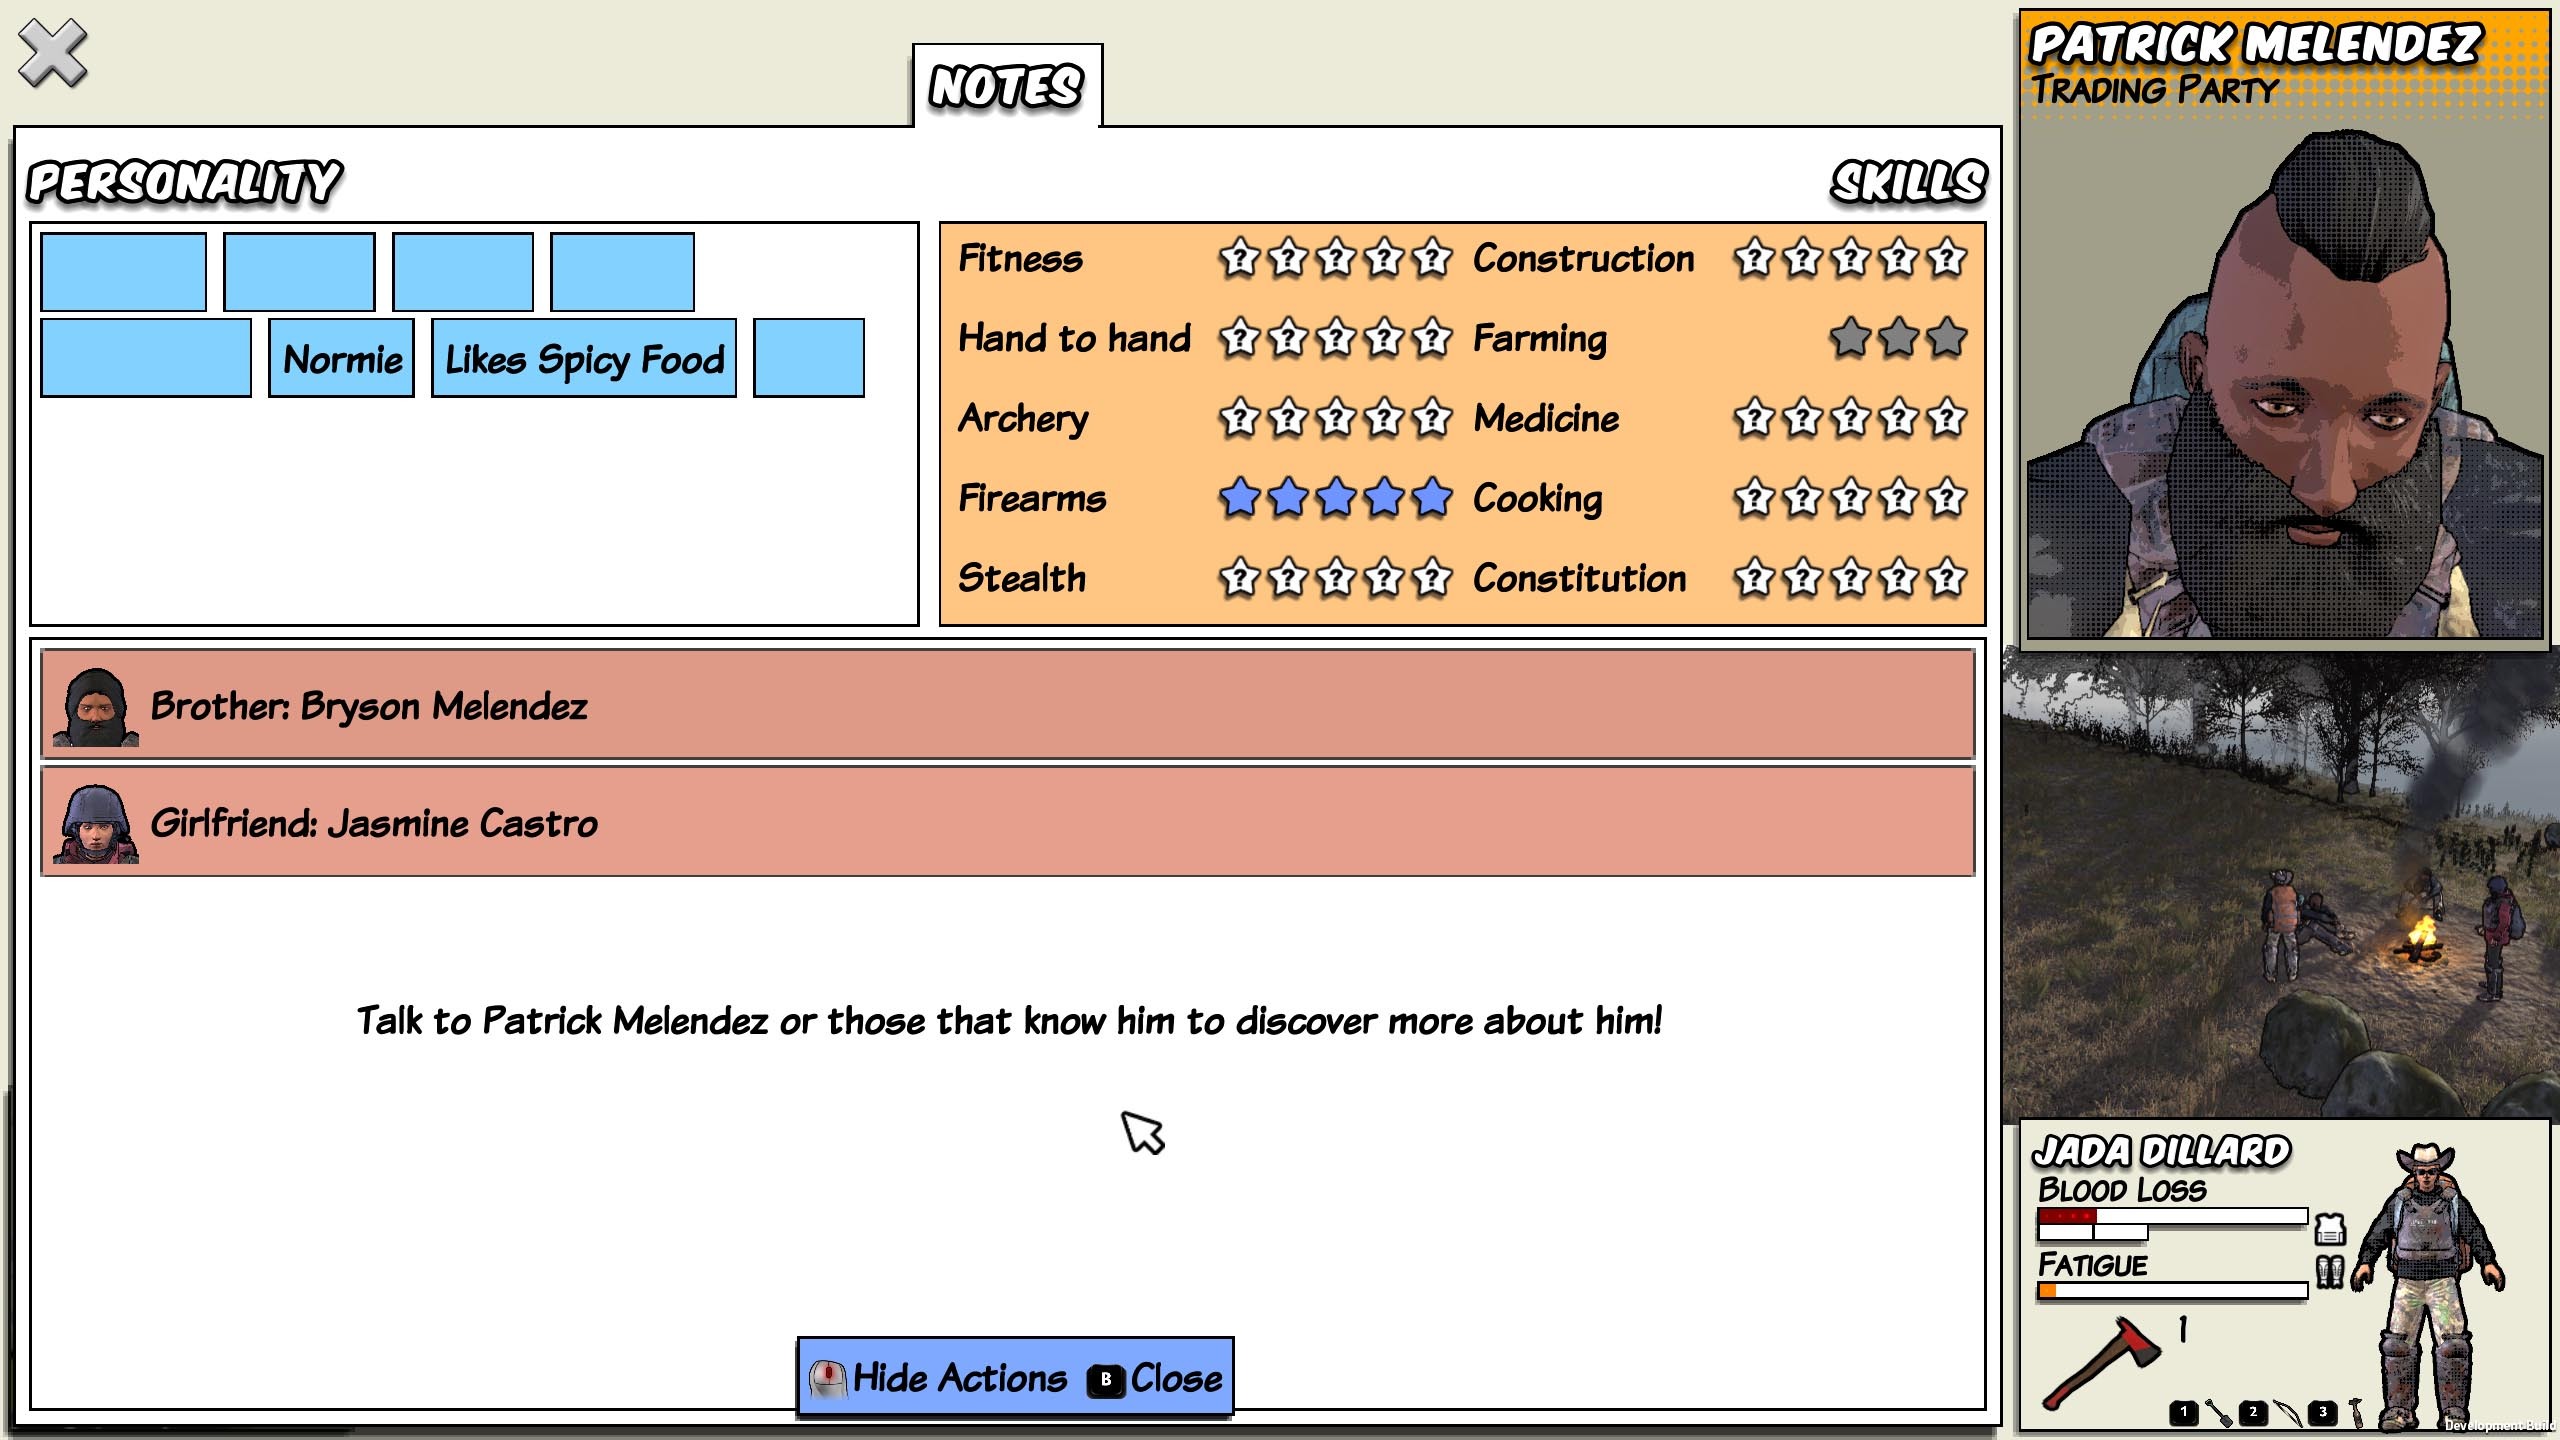Select the hammer in weapon slot 3

point(2356,1413)
